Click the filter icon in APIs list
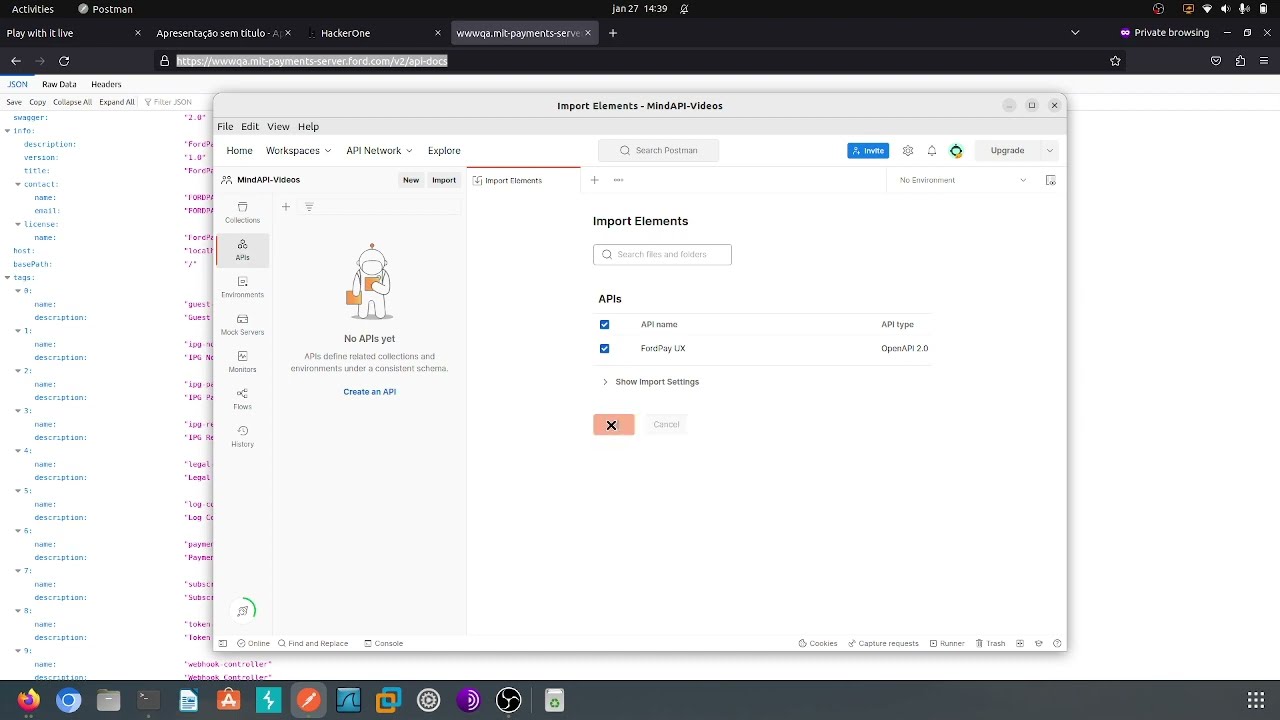The width and height of the screenshot is (1280, 720). (x=309, y=207)
